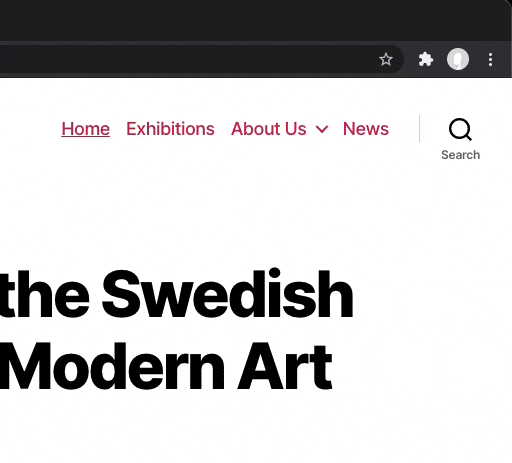This screenshot has width=512, height=463.
Task: Focus the browser address bar
Action: point(187,60)
